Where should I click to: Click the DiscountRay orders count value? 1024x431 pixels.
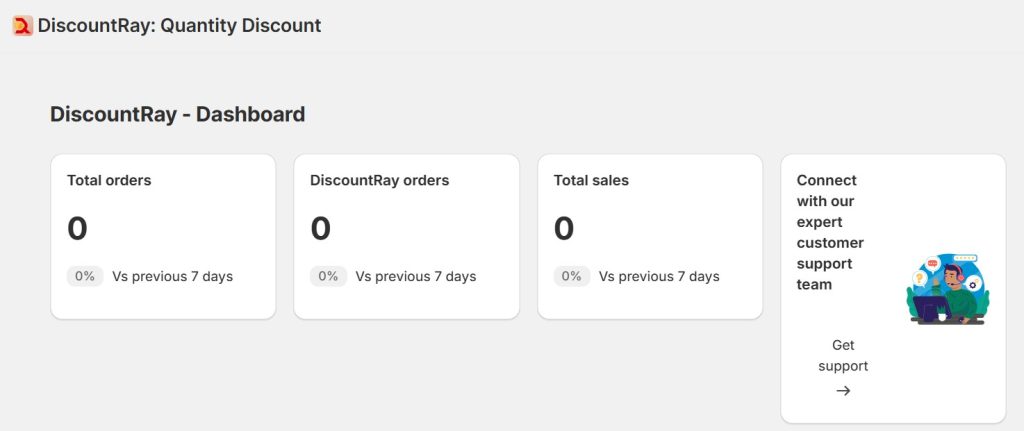pos(320,229)
